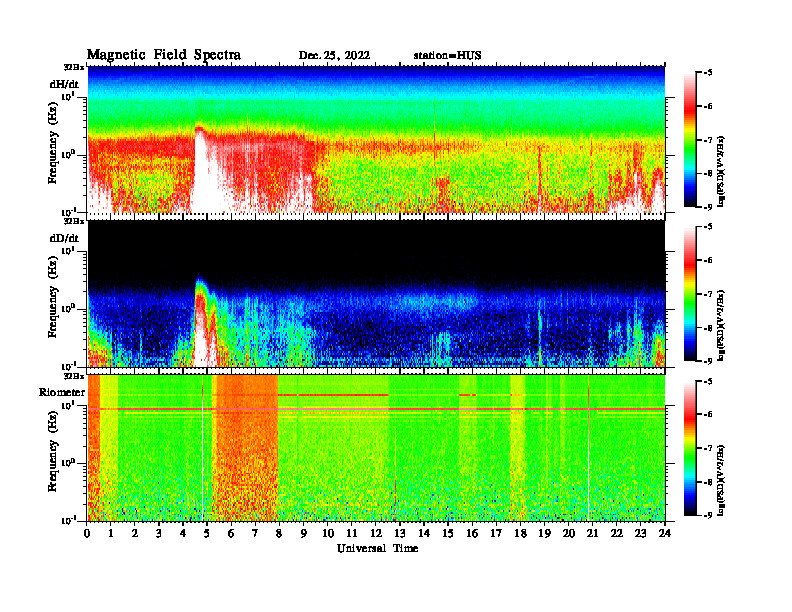Click the 'Universal Time' axis label

point(377,548)
